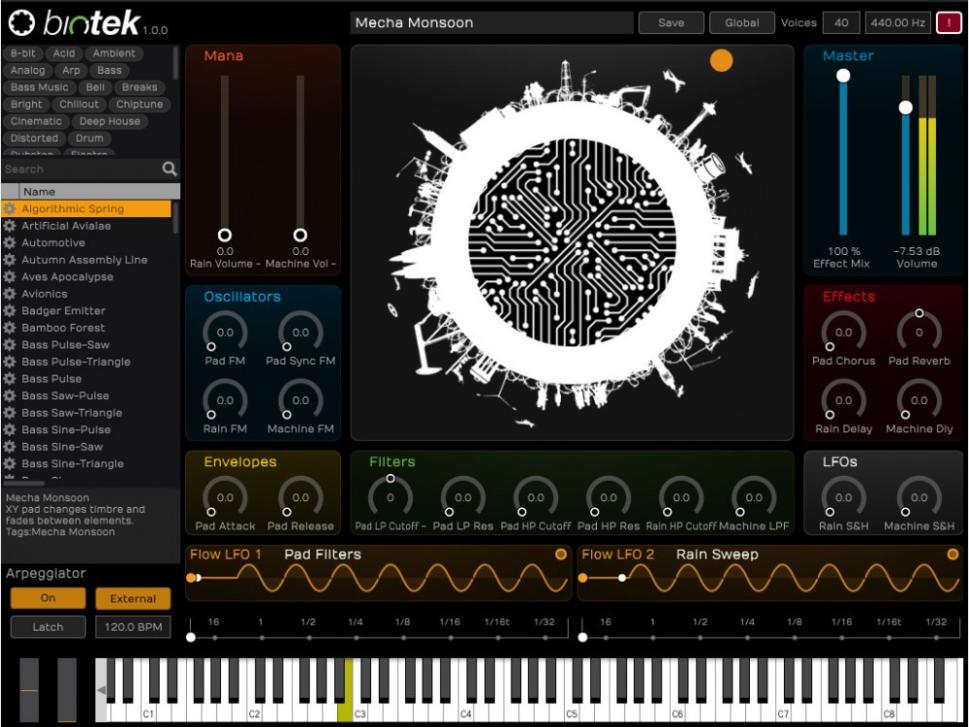Click the Pad LP Cutoff knob
The height and width of the screenshot is (727, 969).
tap(390, 497)
